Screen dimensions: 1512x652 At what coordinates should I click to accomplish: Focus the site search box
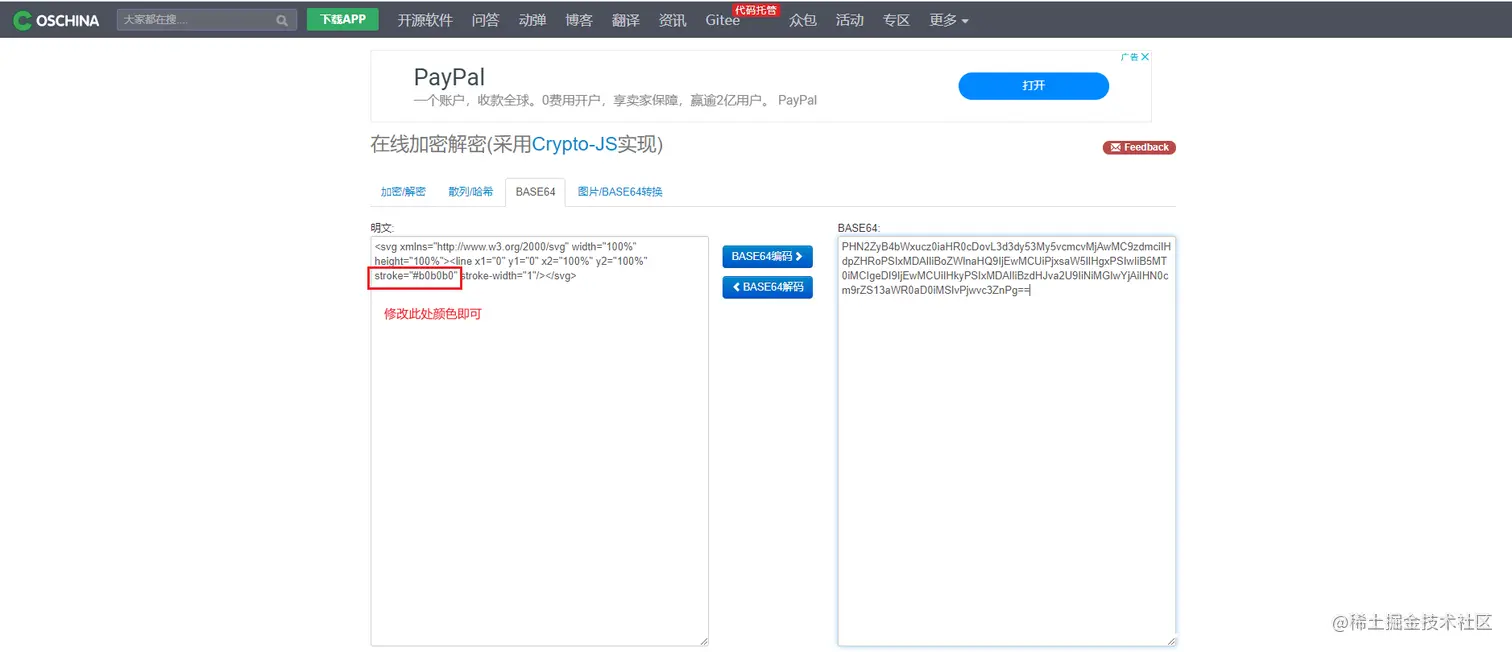point(207,20)
